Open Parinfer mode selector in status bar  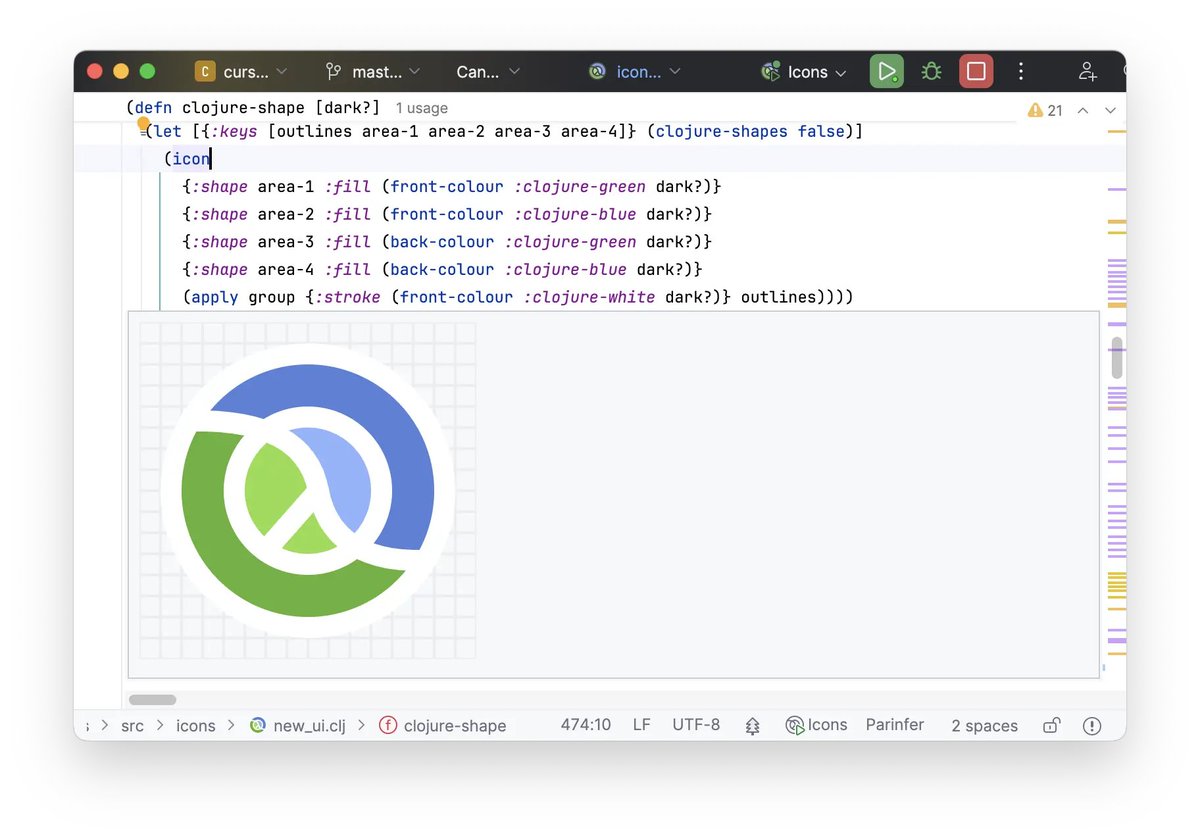point(895,725)
